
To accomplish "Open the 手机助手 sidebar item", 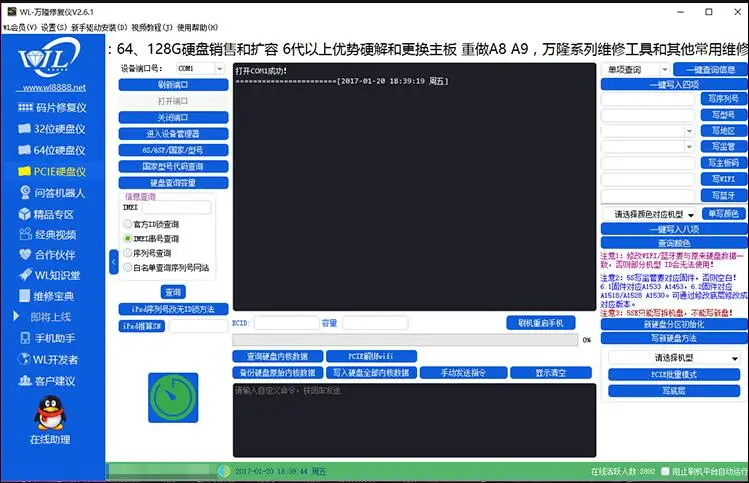I will pyautogui.click(x=47, y=338).
